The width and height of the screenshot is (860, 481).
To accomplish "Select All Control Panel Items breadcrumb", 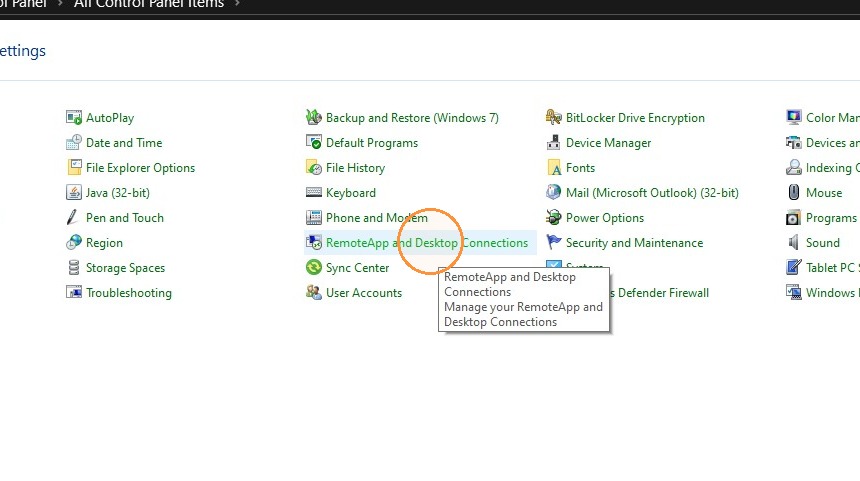I will point(149,4).
